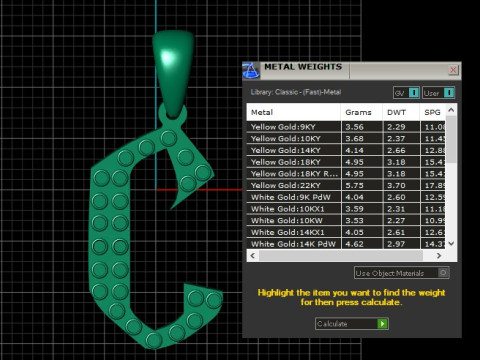480x360 pixels.
Task: Click the 3.56 grams value
Action: click(x=354, y=127)
